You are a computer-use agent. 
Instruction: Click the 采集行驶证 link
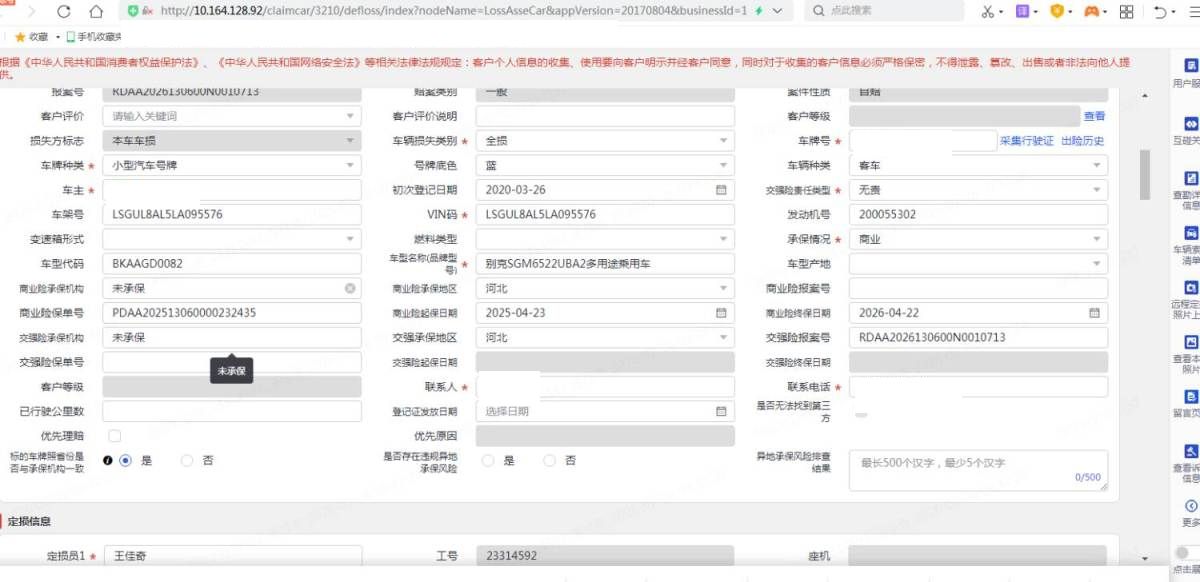(1026, 141)
